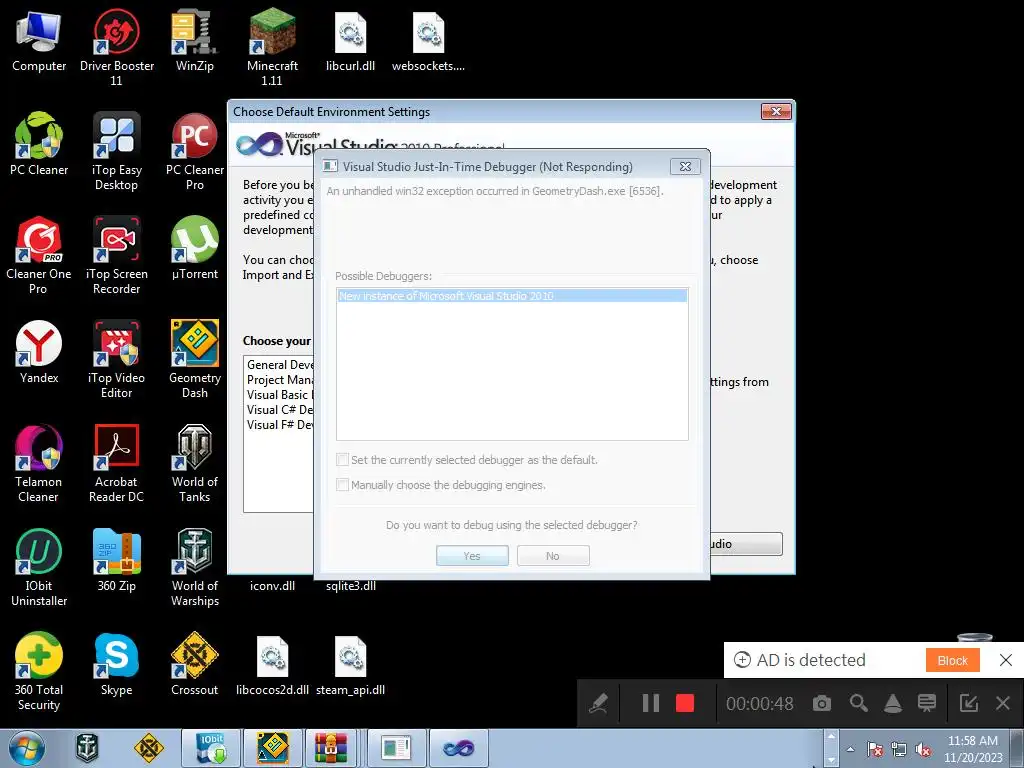Switch to Geometry Dash taskbar button
Screen dimensions: 1024x768
tap(272, 748)
